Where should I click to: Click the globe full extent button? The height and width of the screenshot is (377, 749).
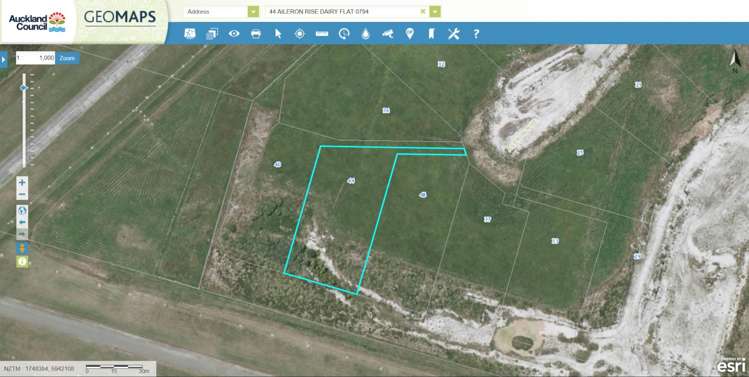pyautogui.click(x=22, y=211)
